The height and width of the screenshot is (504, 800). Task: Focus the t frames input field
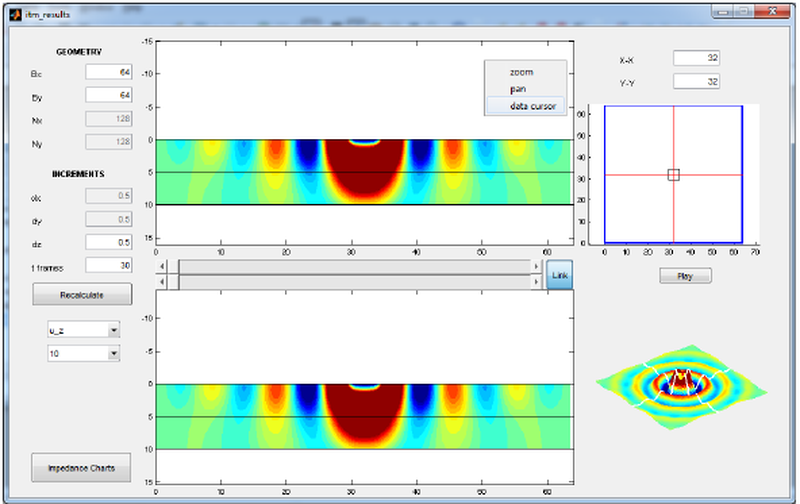tap(108, 265)
